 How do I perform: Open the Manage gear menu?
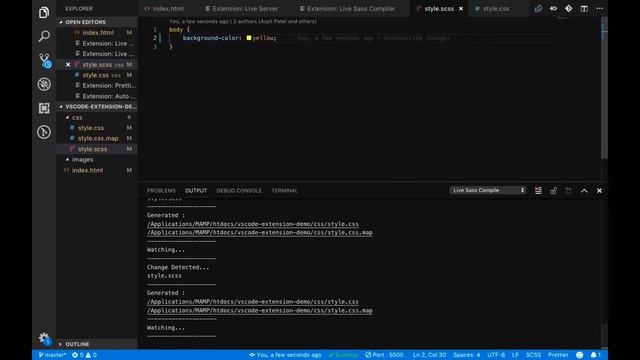point(44,338)
